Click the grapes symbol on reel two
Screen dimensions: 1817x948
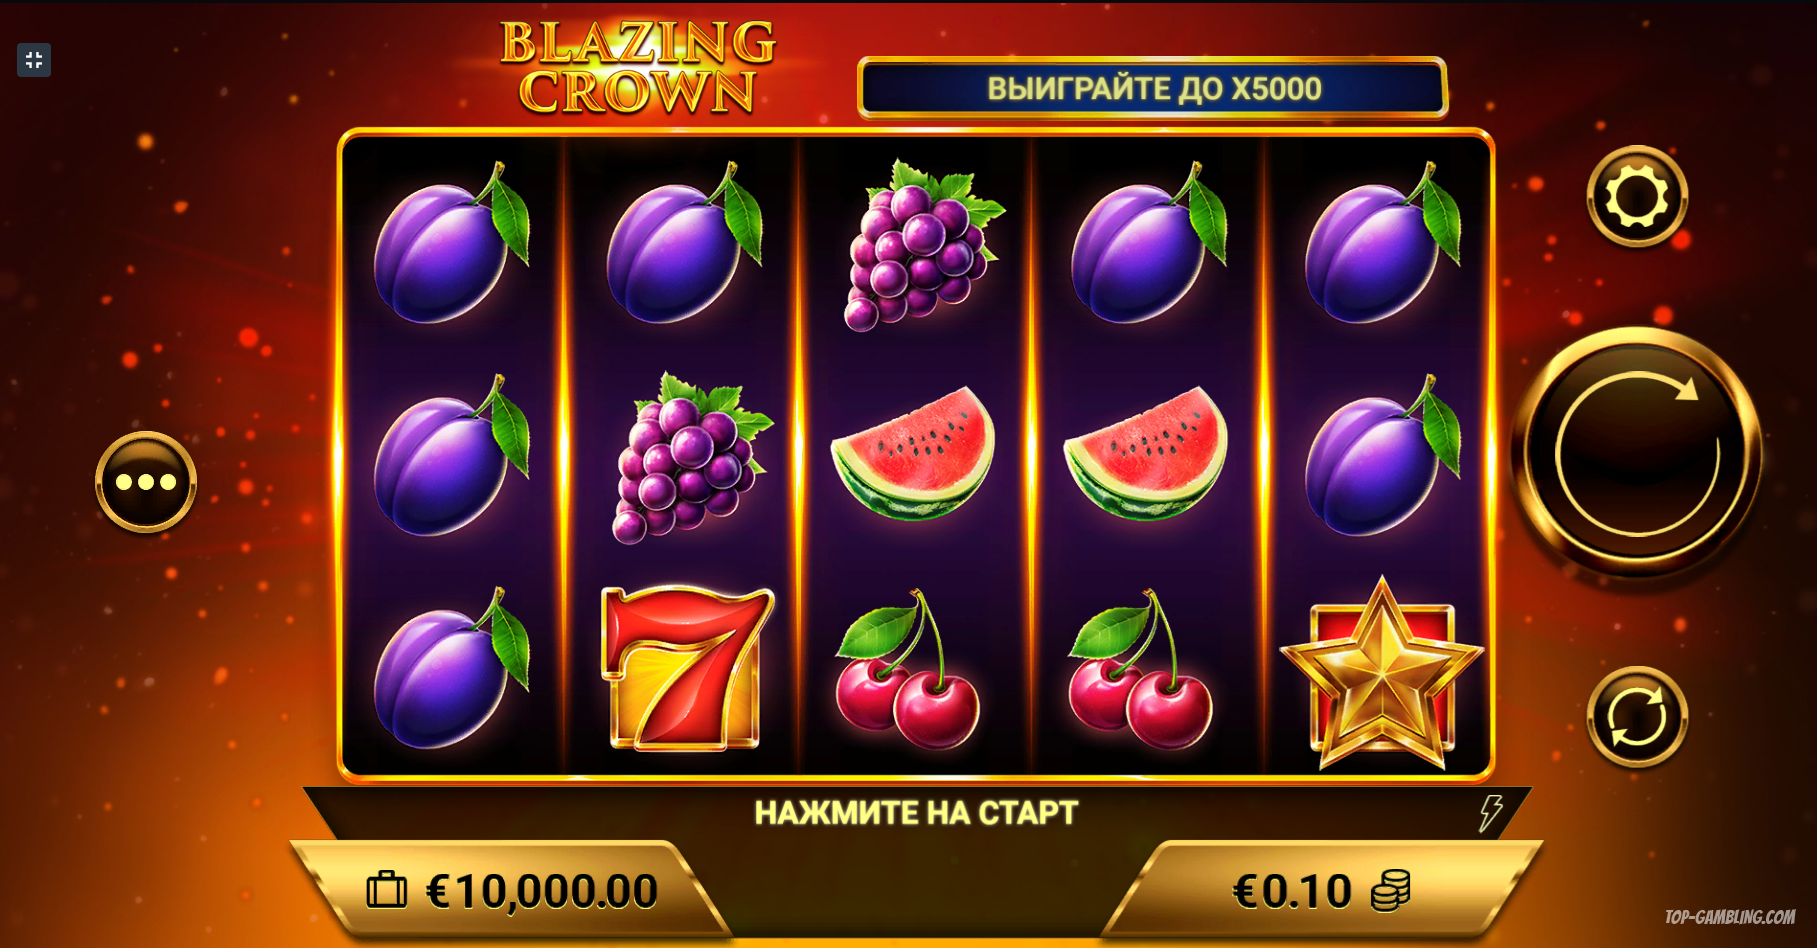[x=690, y=458]
